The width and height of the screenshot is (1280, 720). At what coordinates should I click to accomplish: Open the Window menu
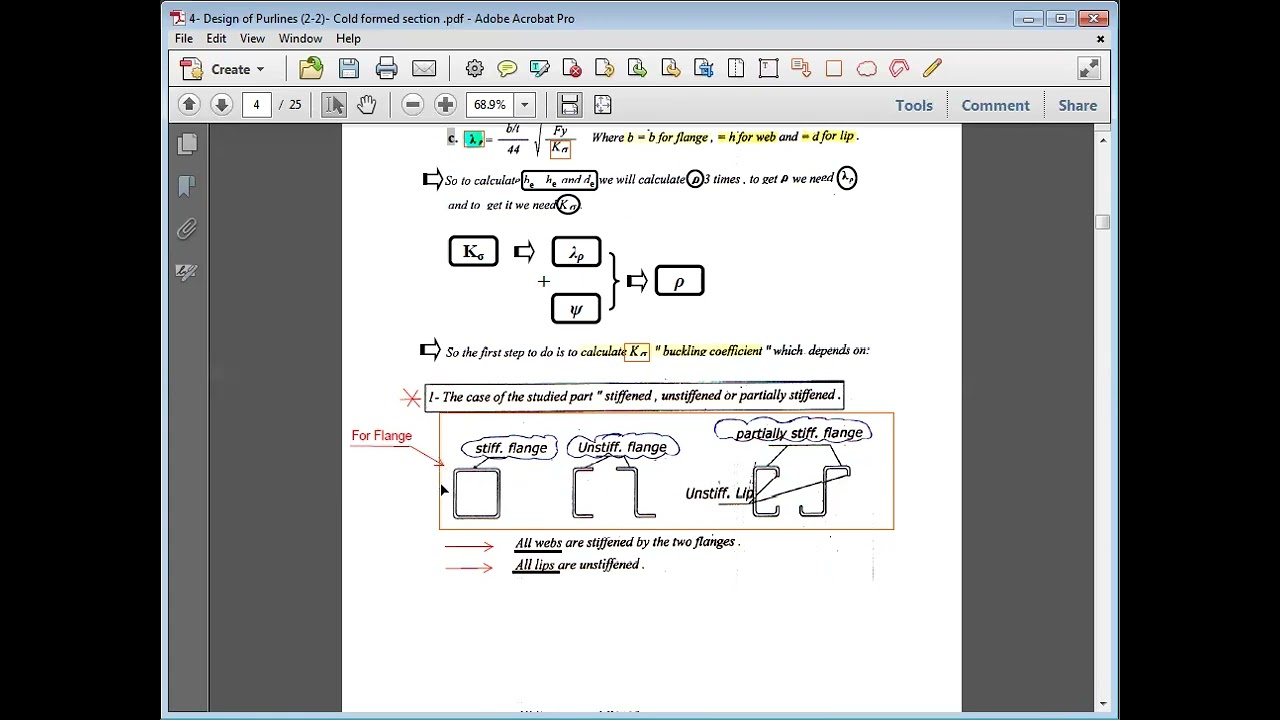coord(300,38)
